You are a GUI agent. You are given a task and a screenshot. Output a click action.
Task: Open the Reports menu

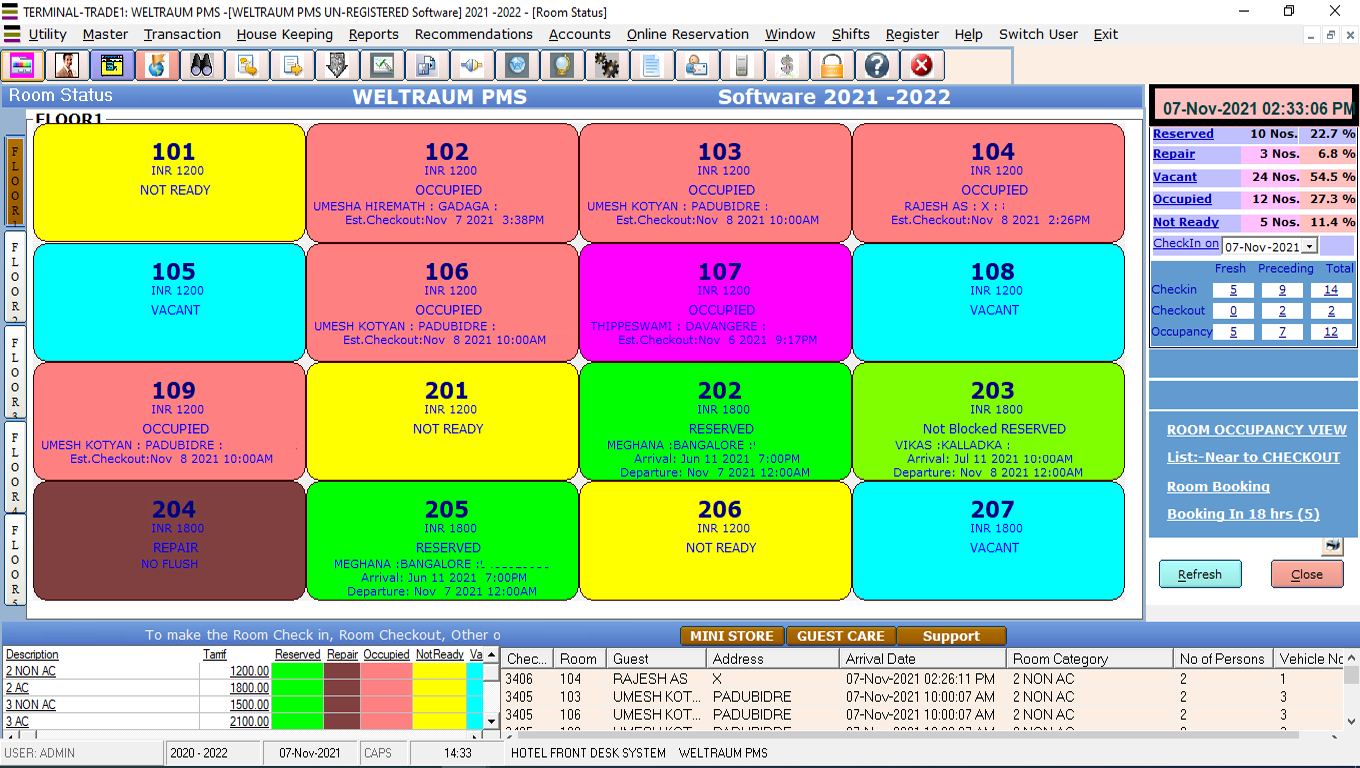374,34
